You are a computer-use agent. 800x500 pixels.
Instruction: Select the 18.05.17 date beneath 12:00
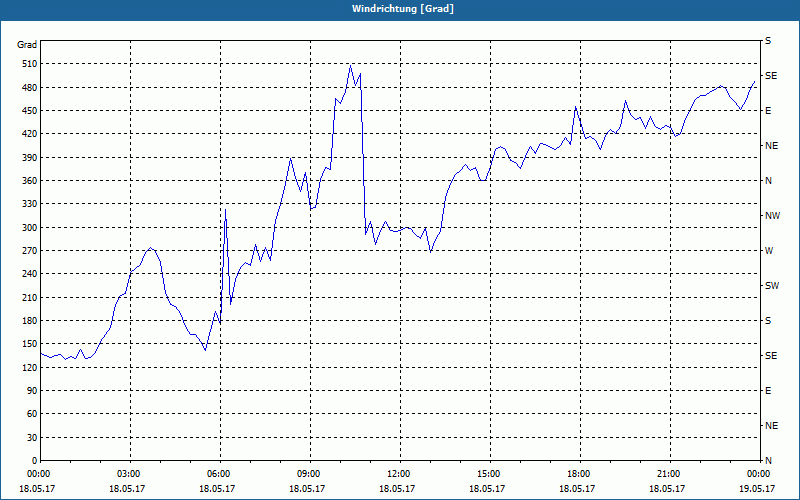[x=396, y=488]
